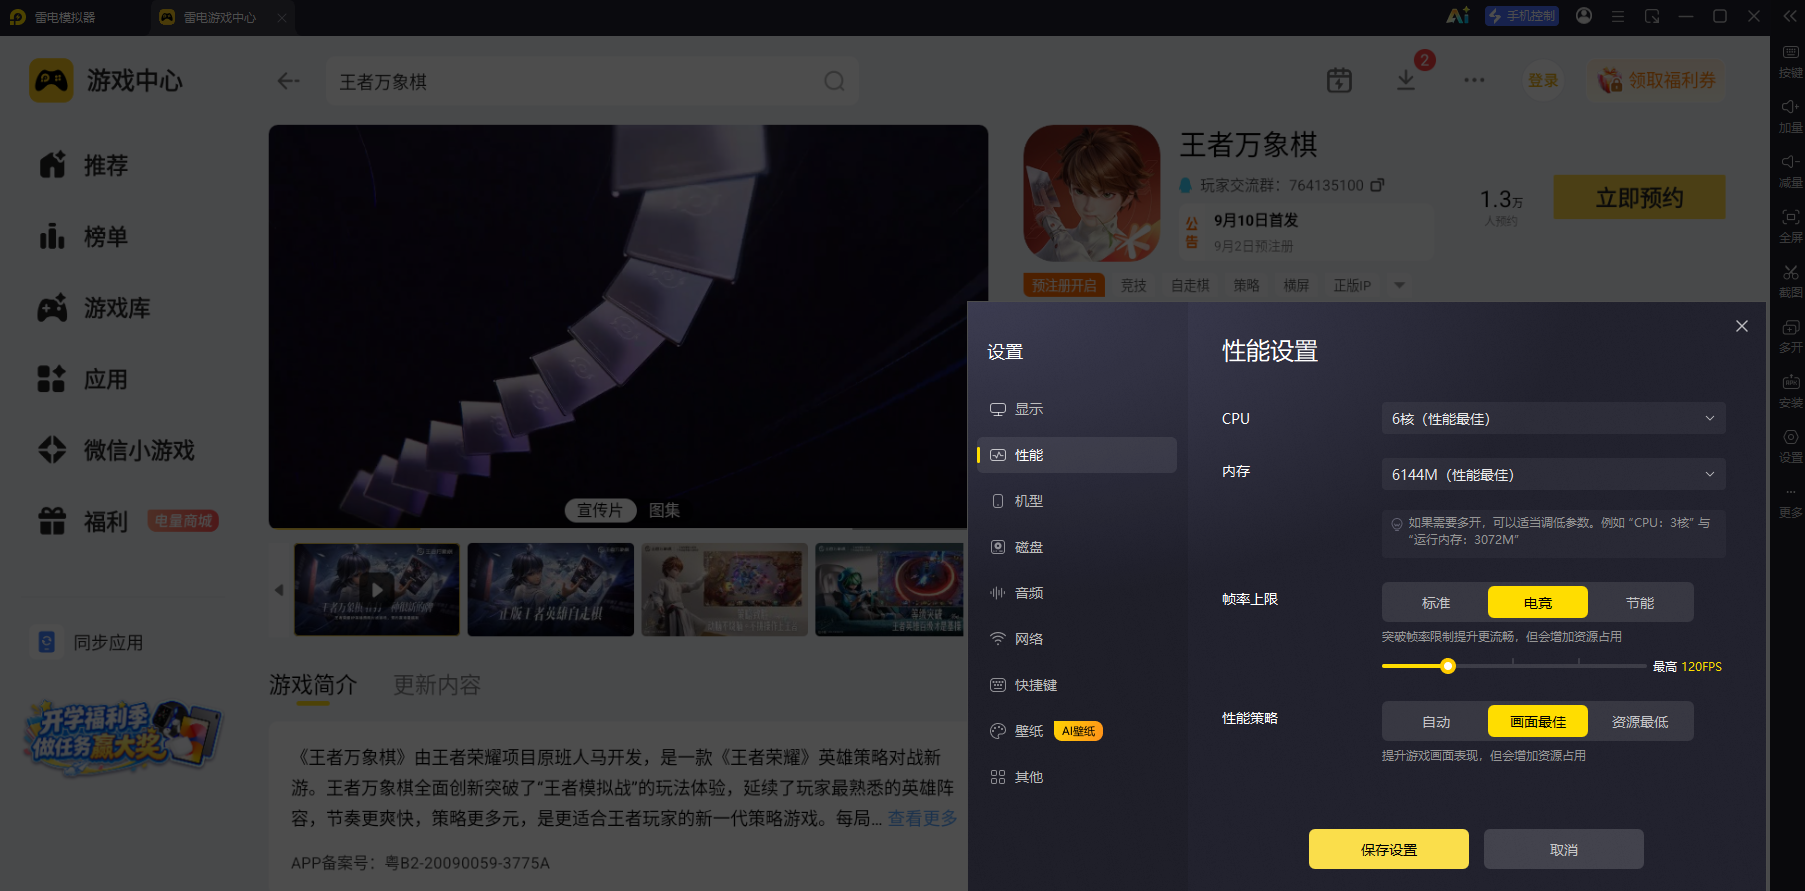Click the 手机控制 button in title bar

point(1522,16)
